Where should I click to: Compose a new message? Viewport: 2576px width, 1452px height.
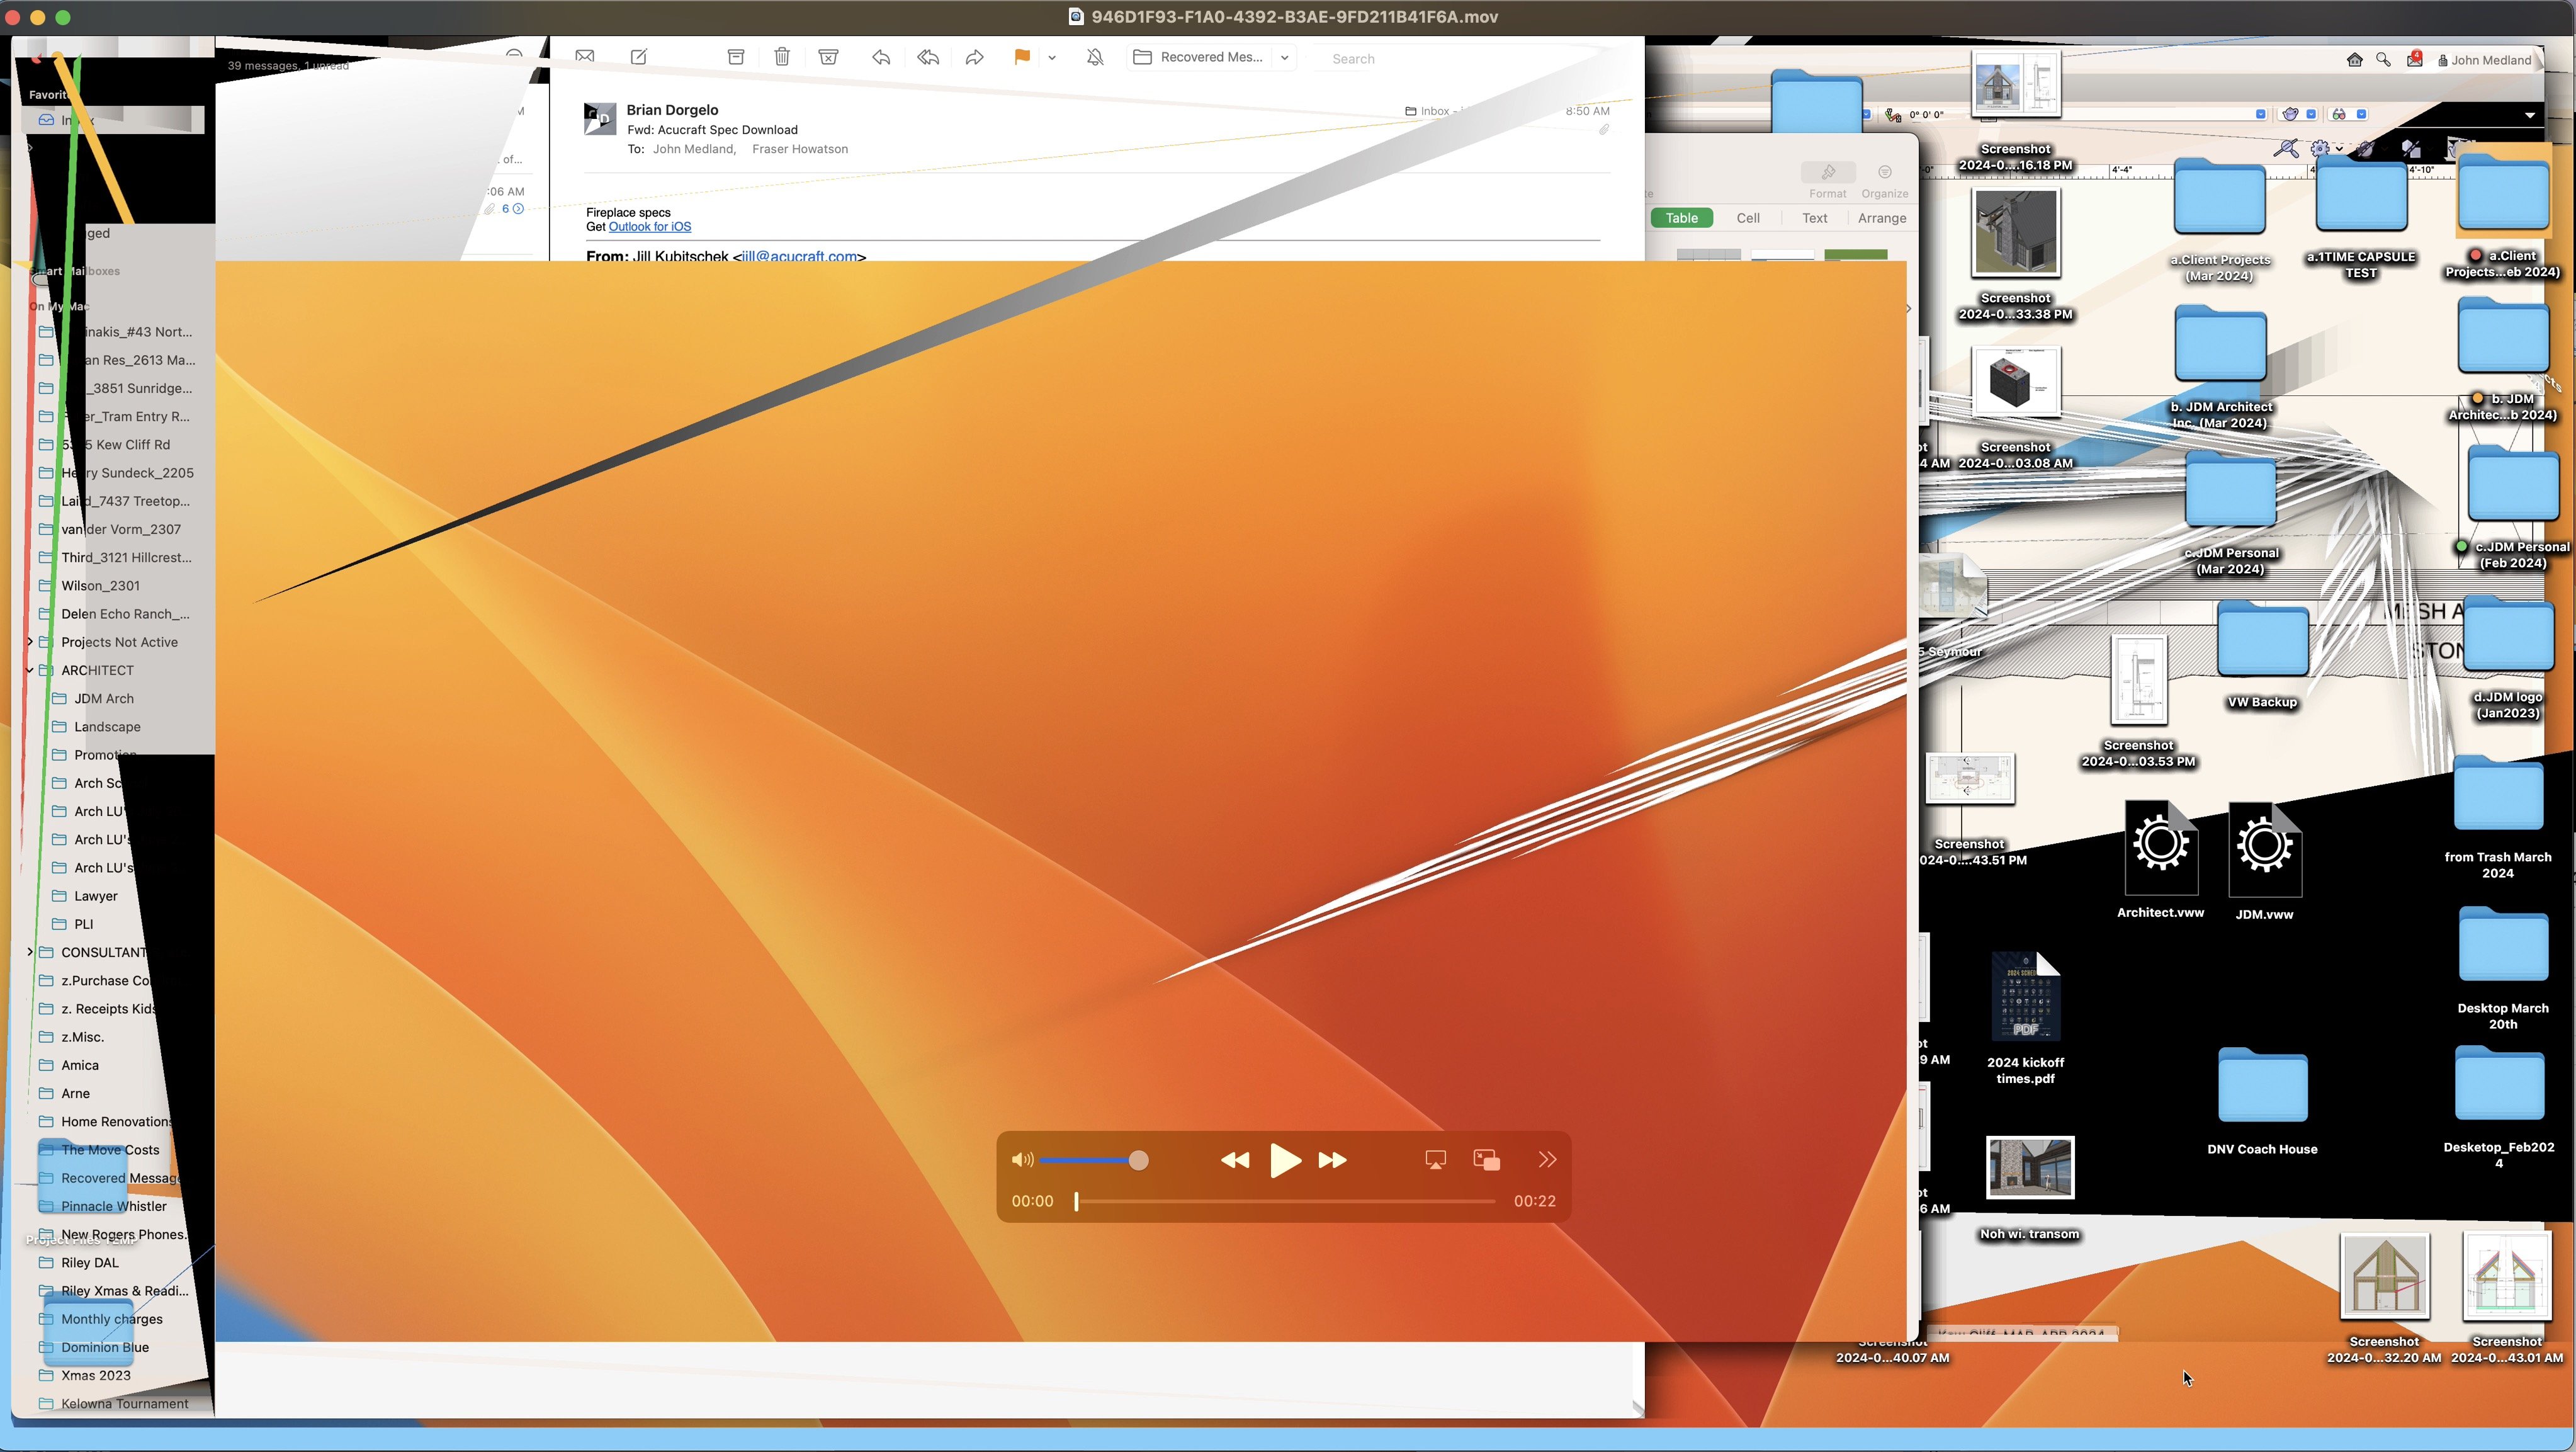[x=639, y=57]
